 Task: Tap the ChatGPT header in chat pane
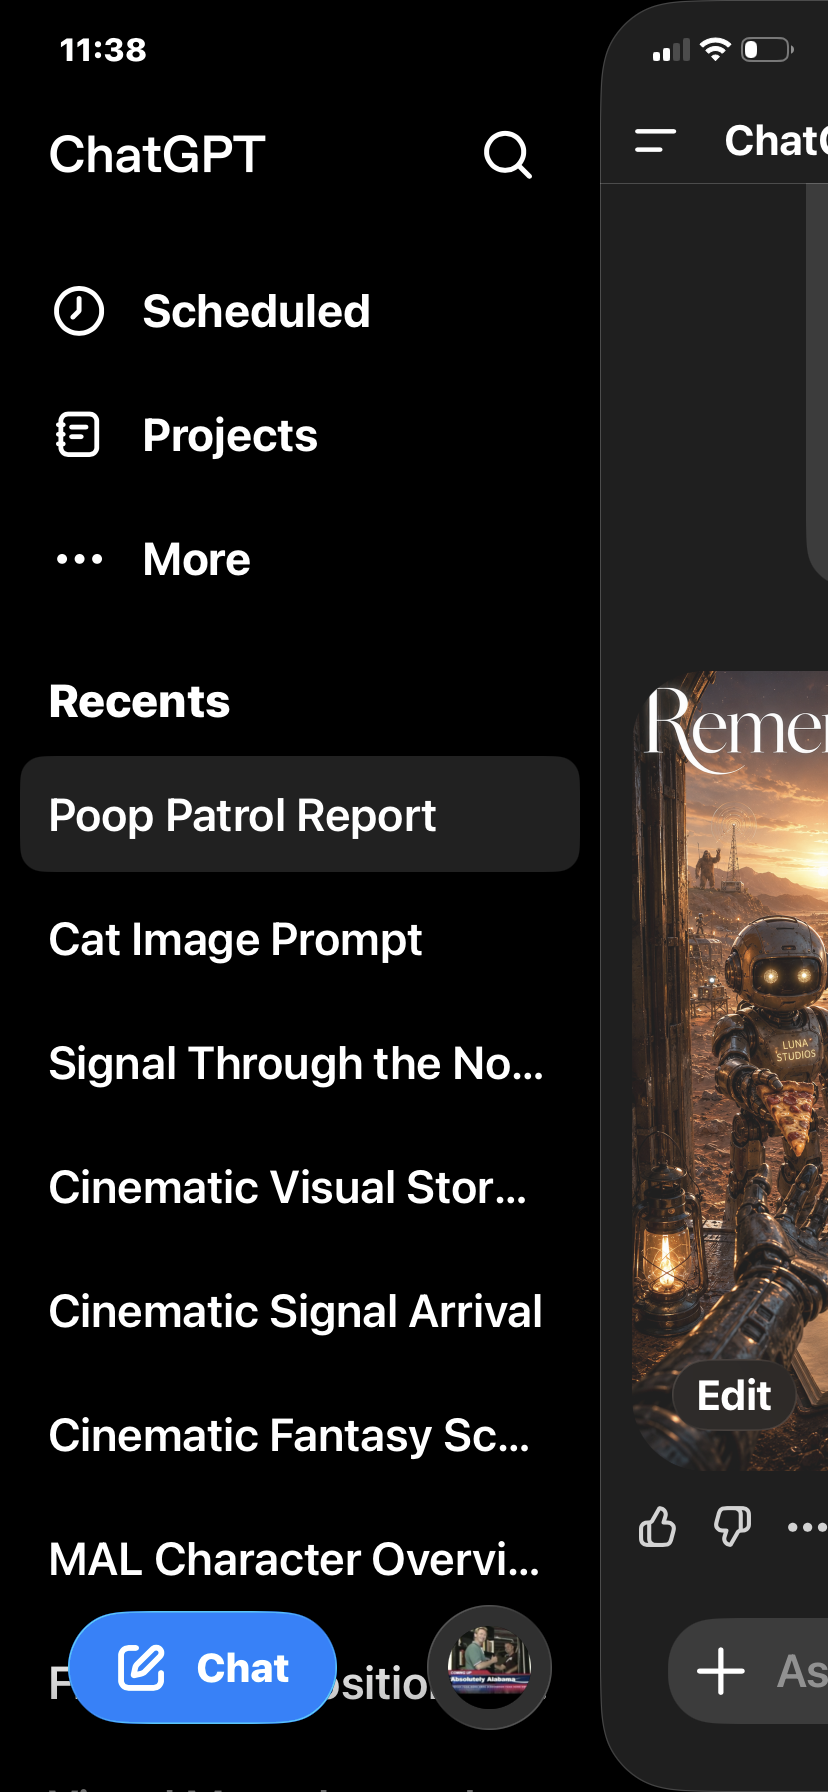(776, 141)
